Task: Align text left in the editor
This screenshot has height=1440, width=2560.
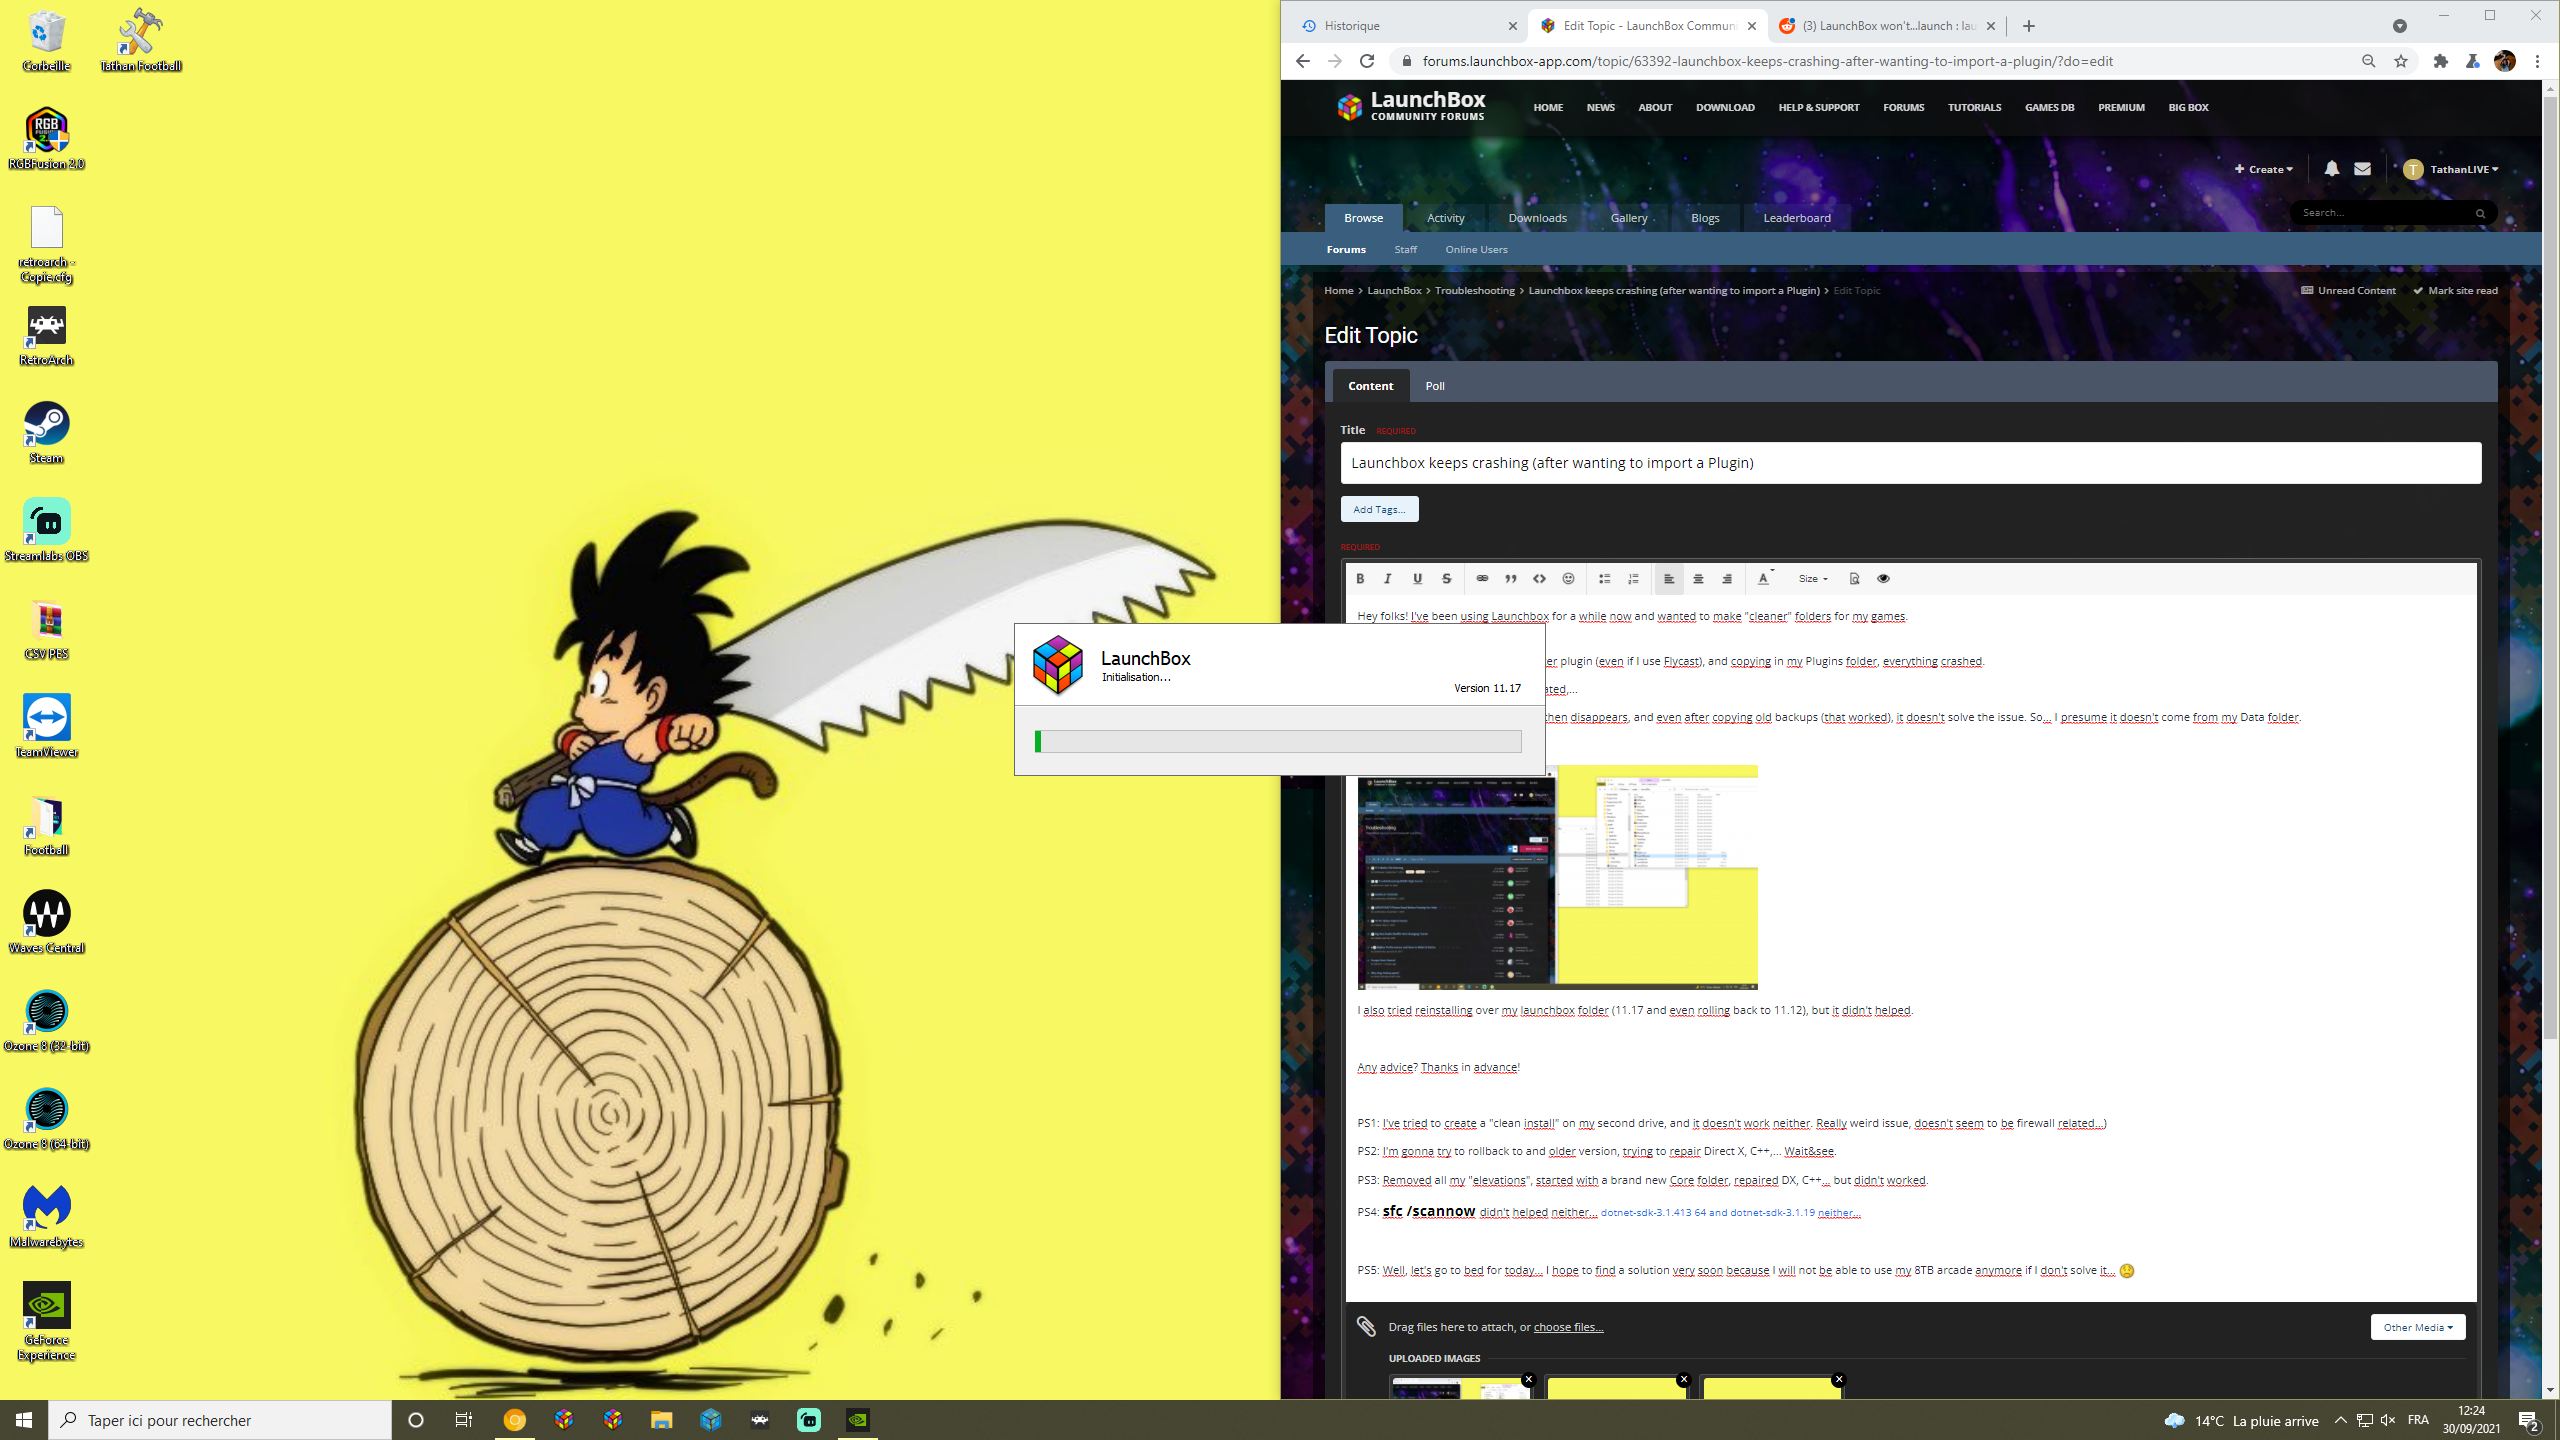Action: click(1669, 579)
